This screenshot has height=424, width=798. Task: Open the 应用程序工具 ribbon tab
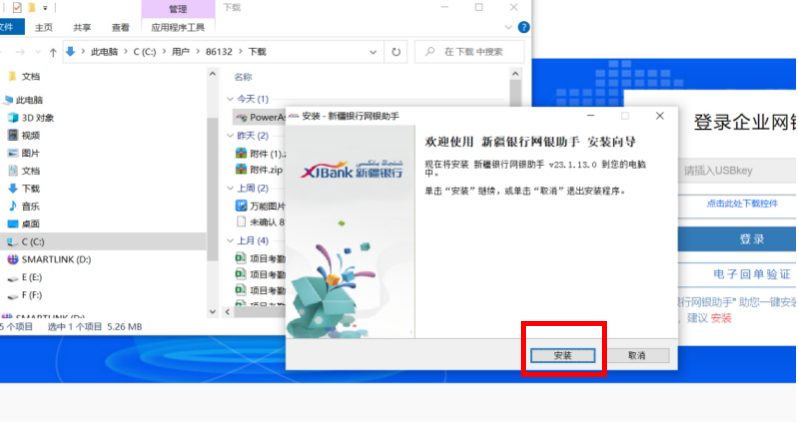tap(178, 27)
